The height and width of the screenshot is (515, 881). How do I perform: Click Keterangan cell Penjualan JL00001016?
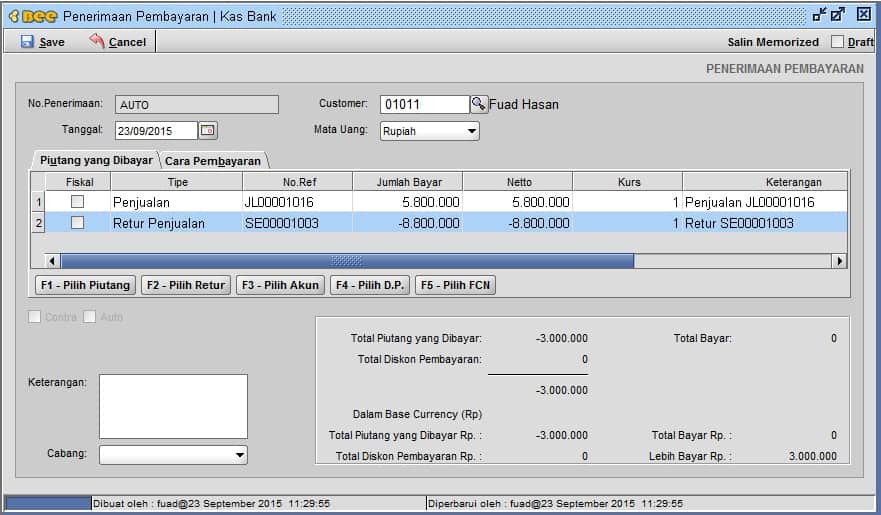(x=765, y=202)
